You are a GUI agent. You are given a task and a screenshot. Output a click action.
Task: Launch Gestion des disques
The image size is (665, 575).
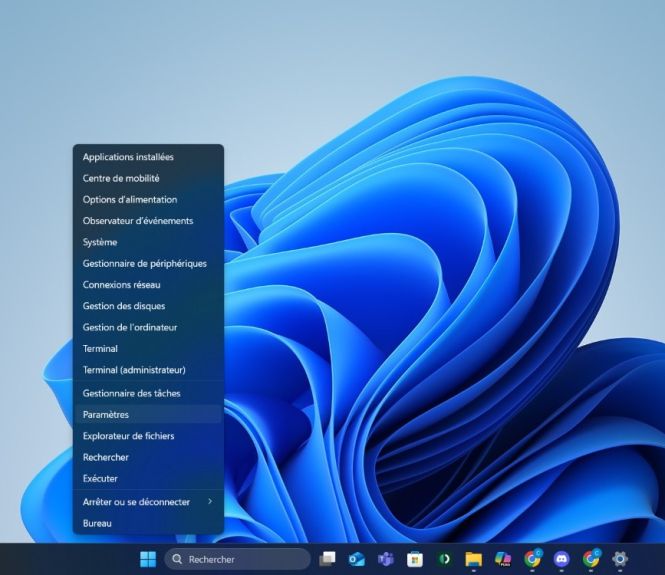coord(148,306)
